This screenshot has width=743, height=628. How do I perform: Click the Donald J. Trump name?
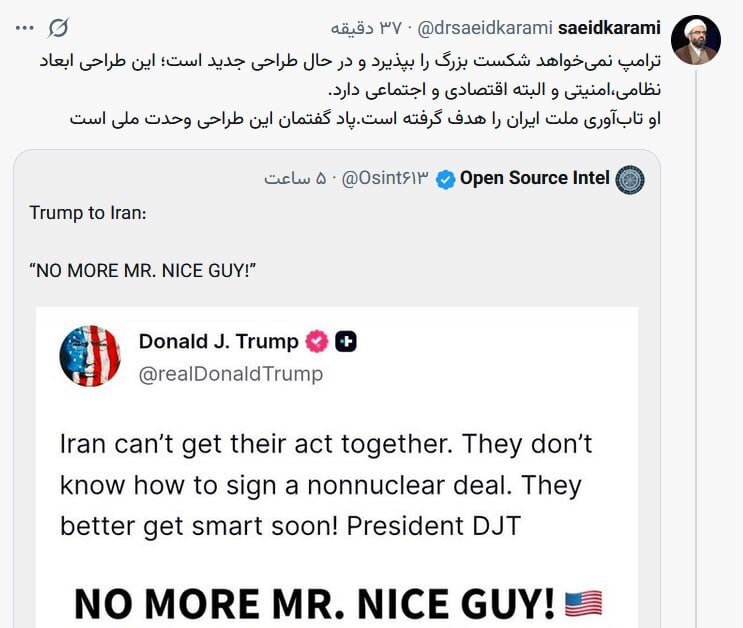point(218,341)
